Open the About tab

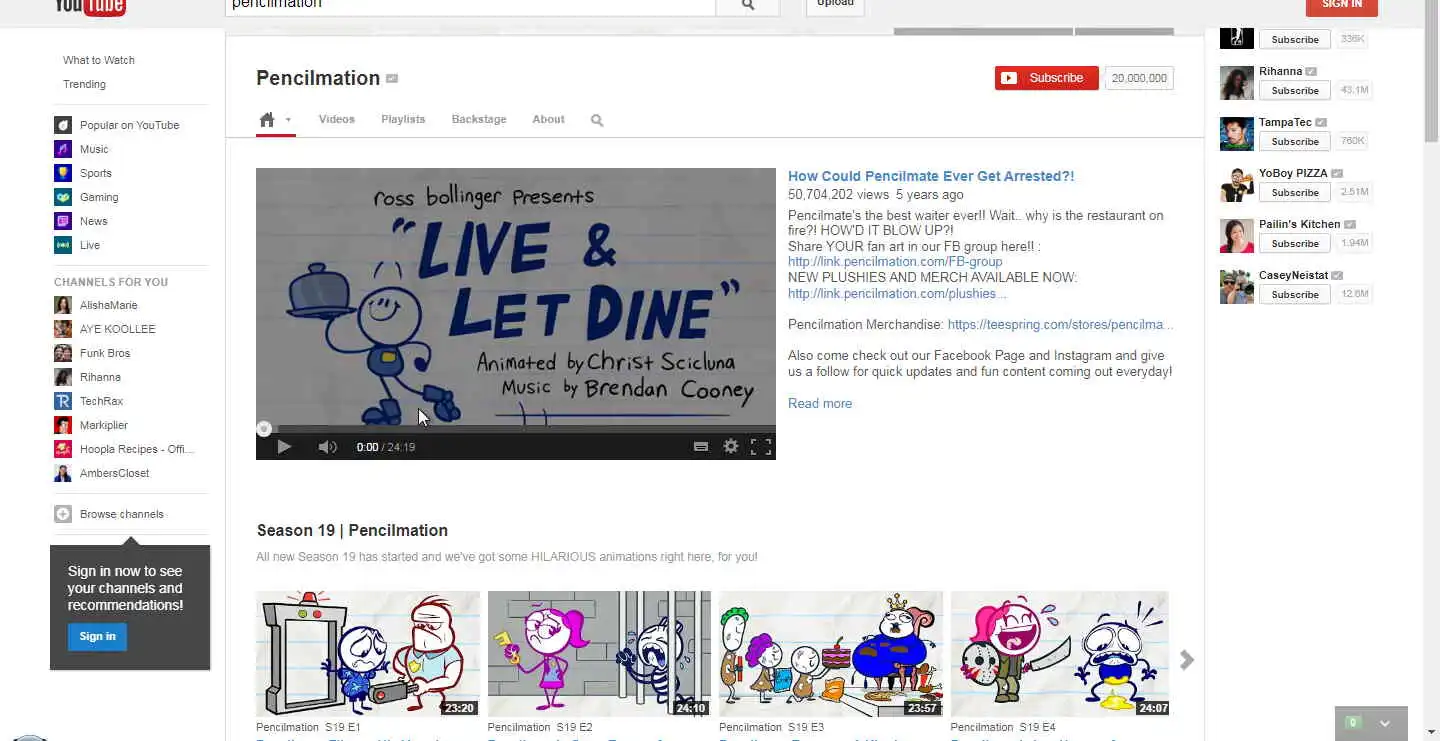point(548,119)
